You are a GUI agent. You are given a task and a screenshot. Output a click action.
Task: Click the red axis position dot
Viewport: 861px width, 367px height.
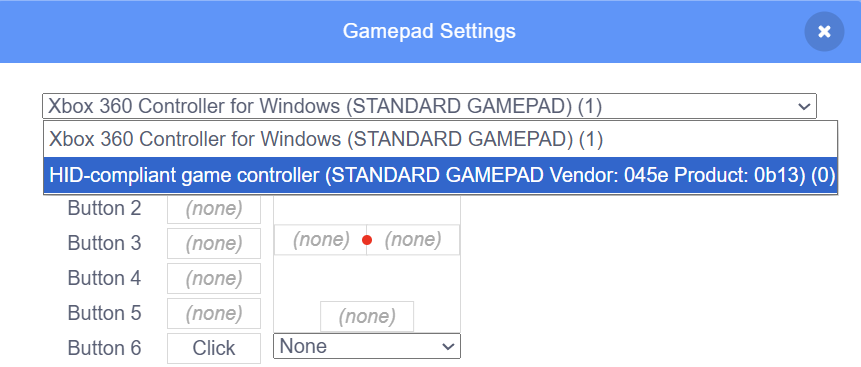coord(367,240)
